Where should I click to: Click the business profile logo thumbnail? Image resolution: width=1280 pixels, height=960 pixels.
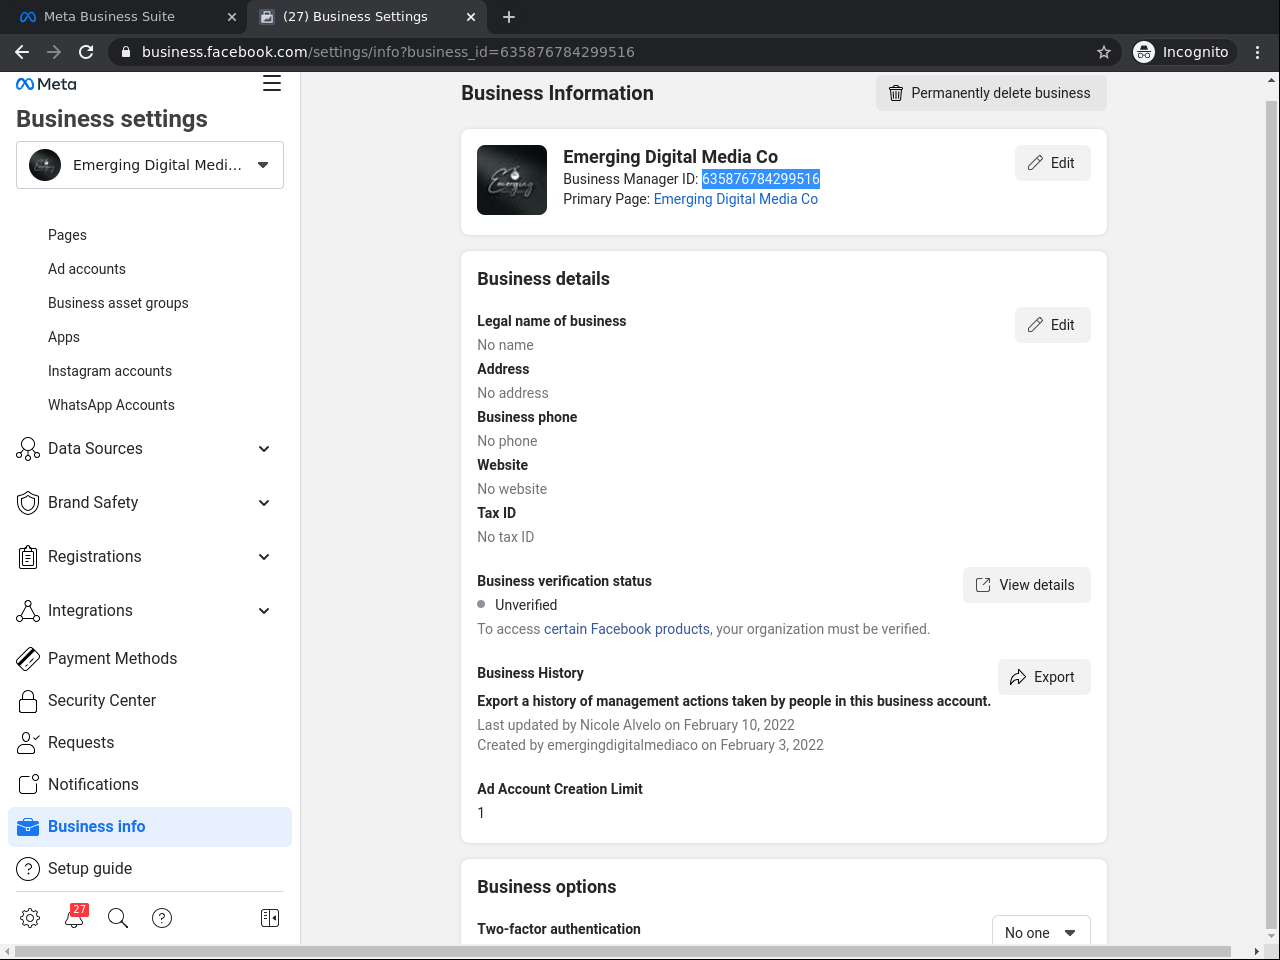click(x=512, y=180)
